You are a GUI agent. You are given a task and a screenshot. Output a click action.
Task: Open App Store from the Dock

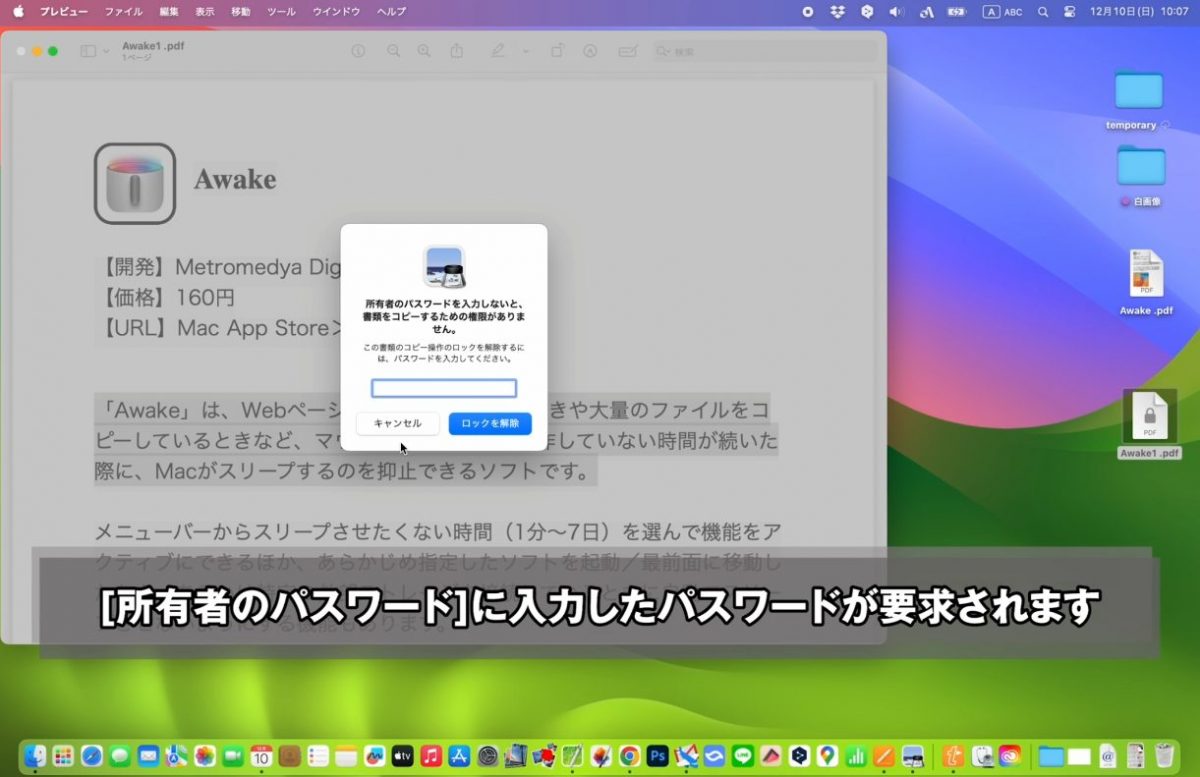(x=460, y=755)
